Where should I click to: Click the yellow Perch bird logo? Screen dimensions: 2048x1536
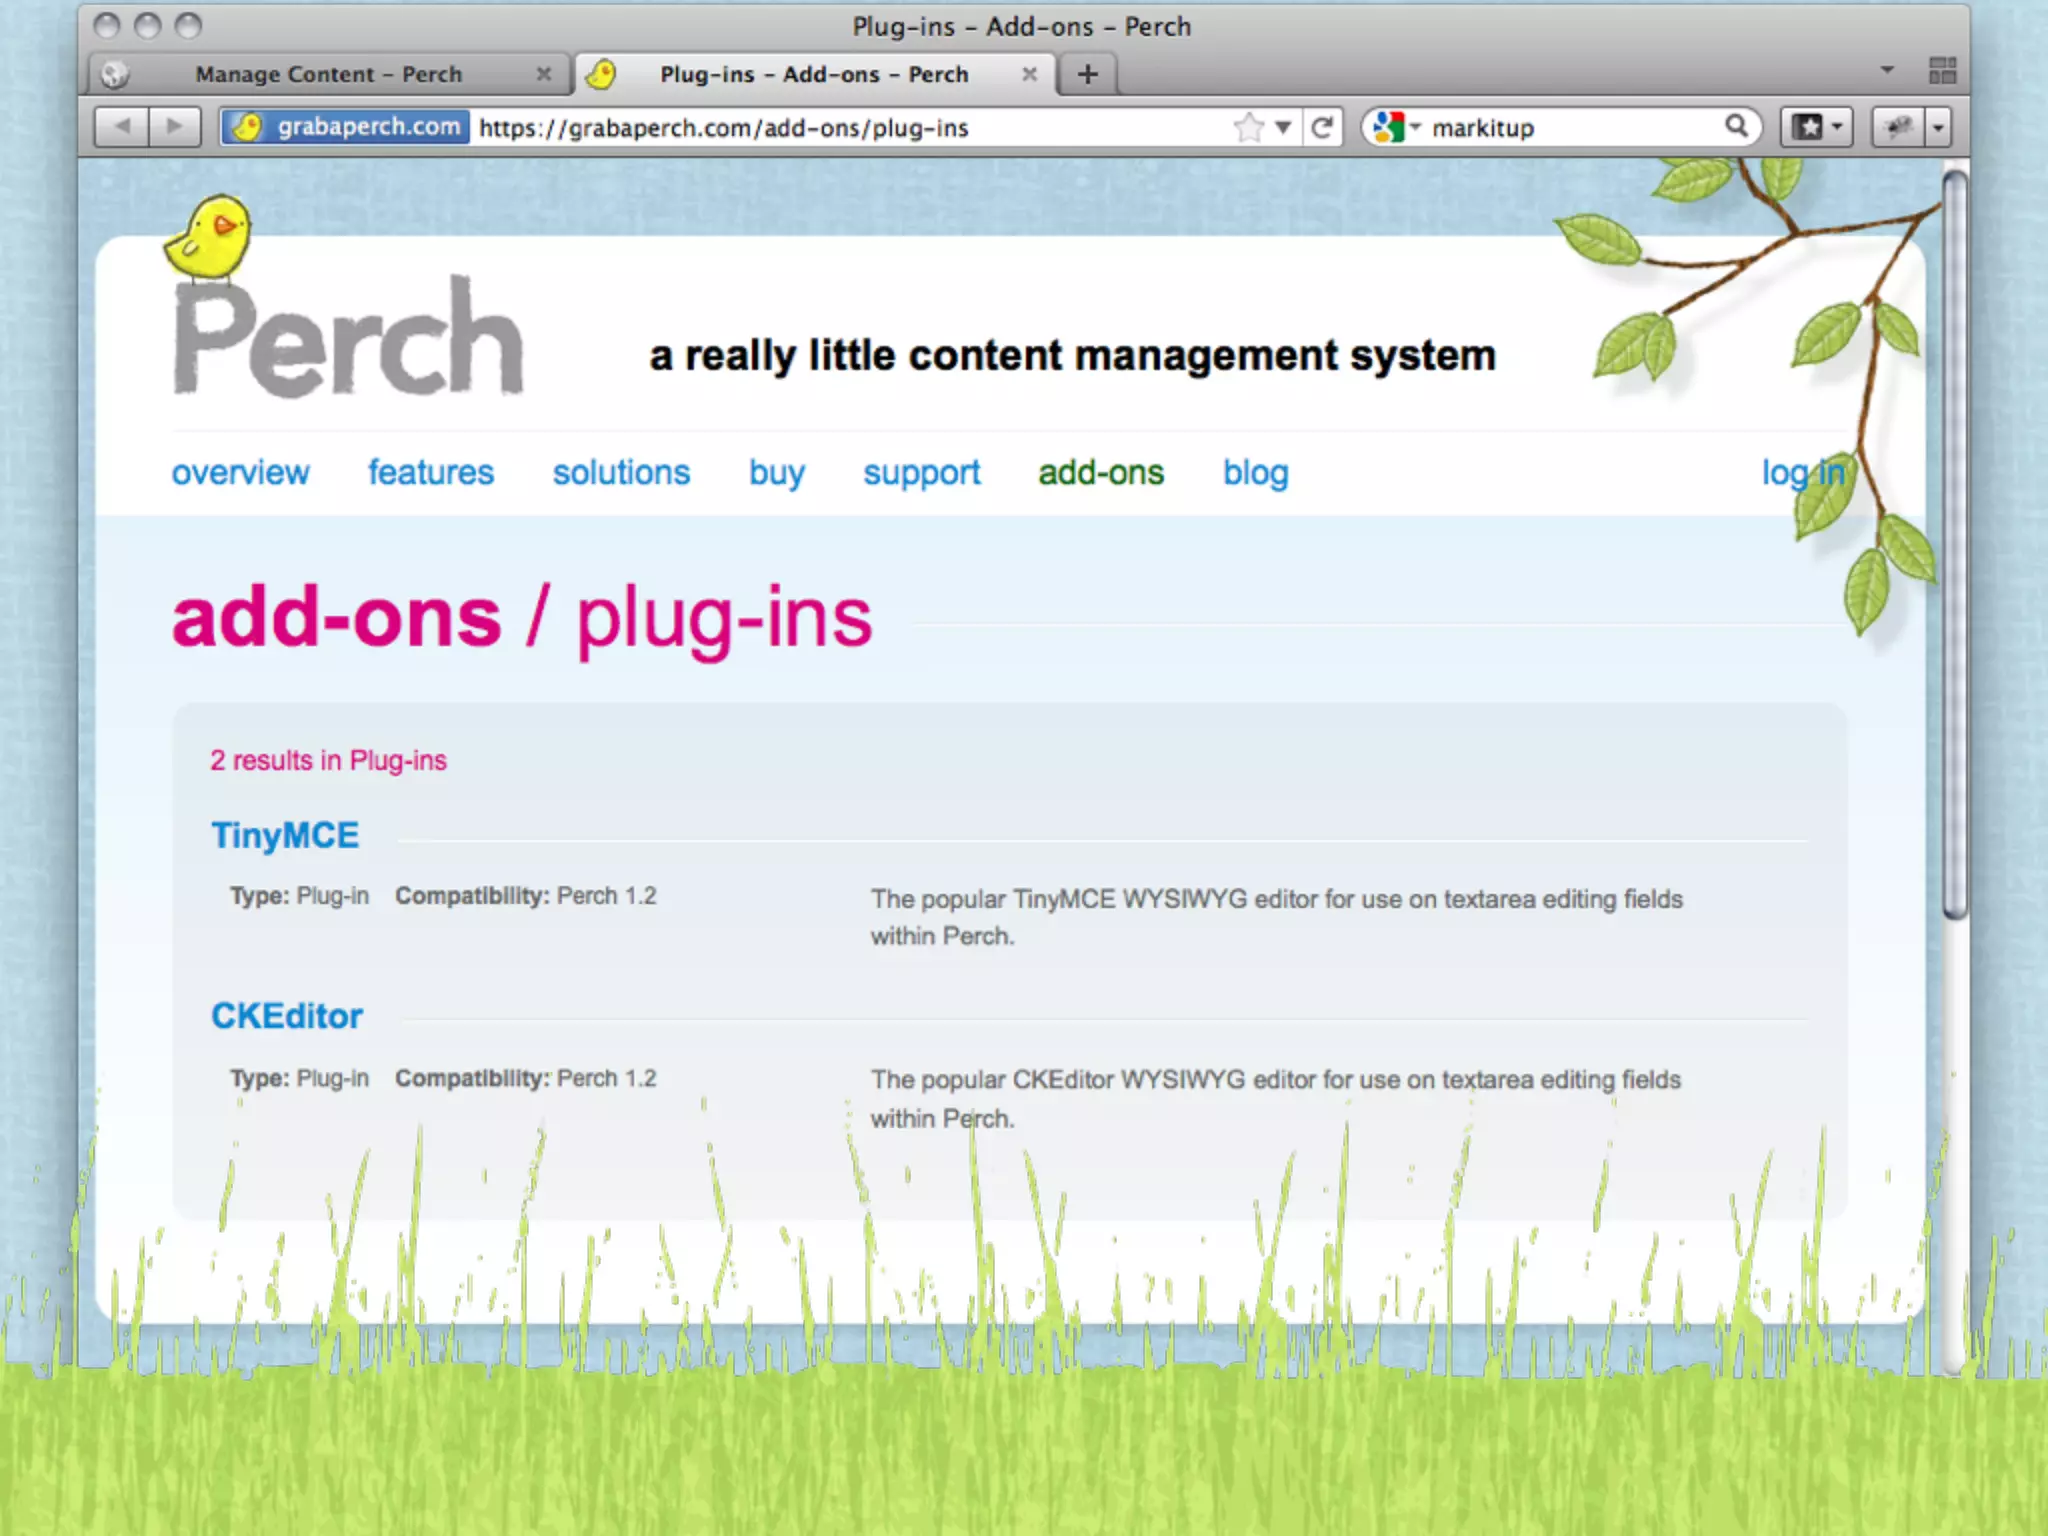click(x=211, y=236)
